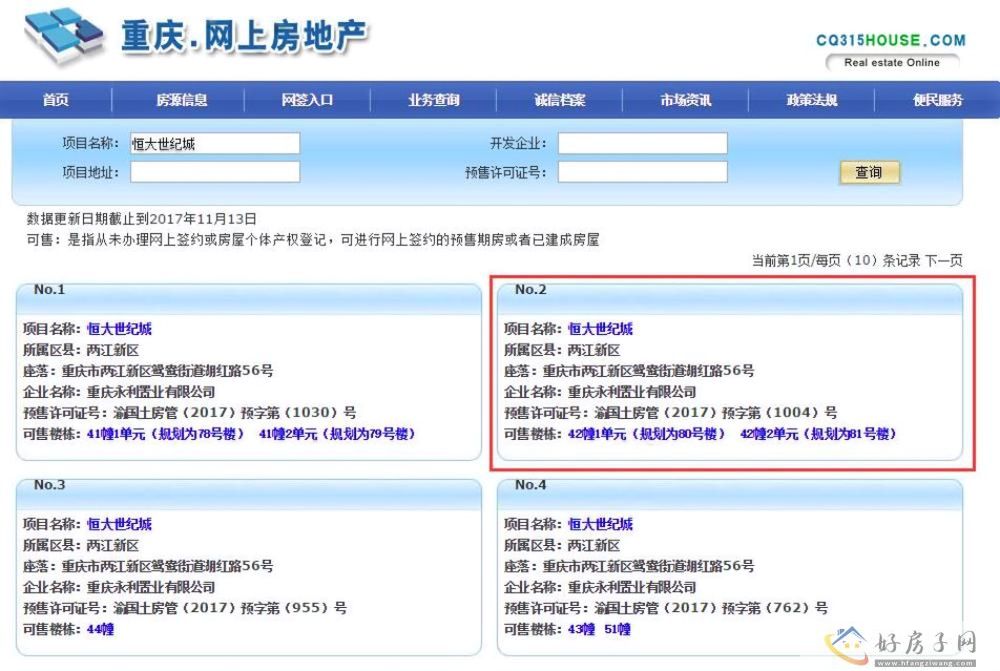The height and width of the screenshot is (671, 1000).
Task: Click 所属区县 两江新区 in No.3
Action: pos(81,545)
